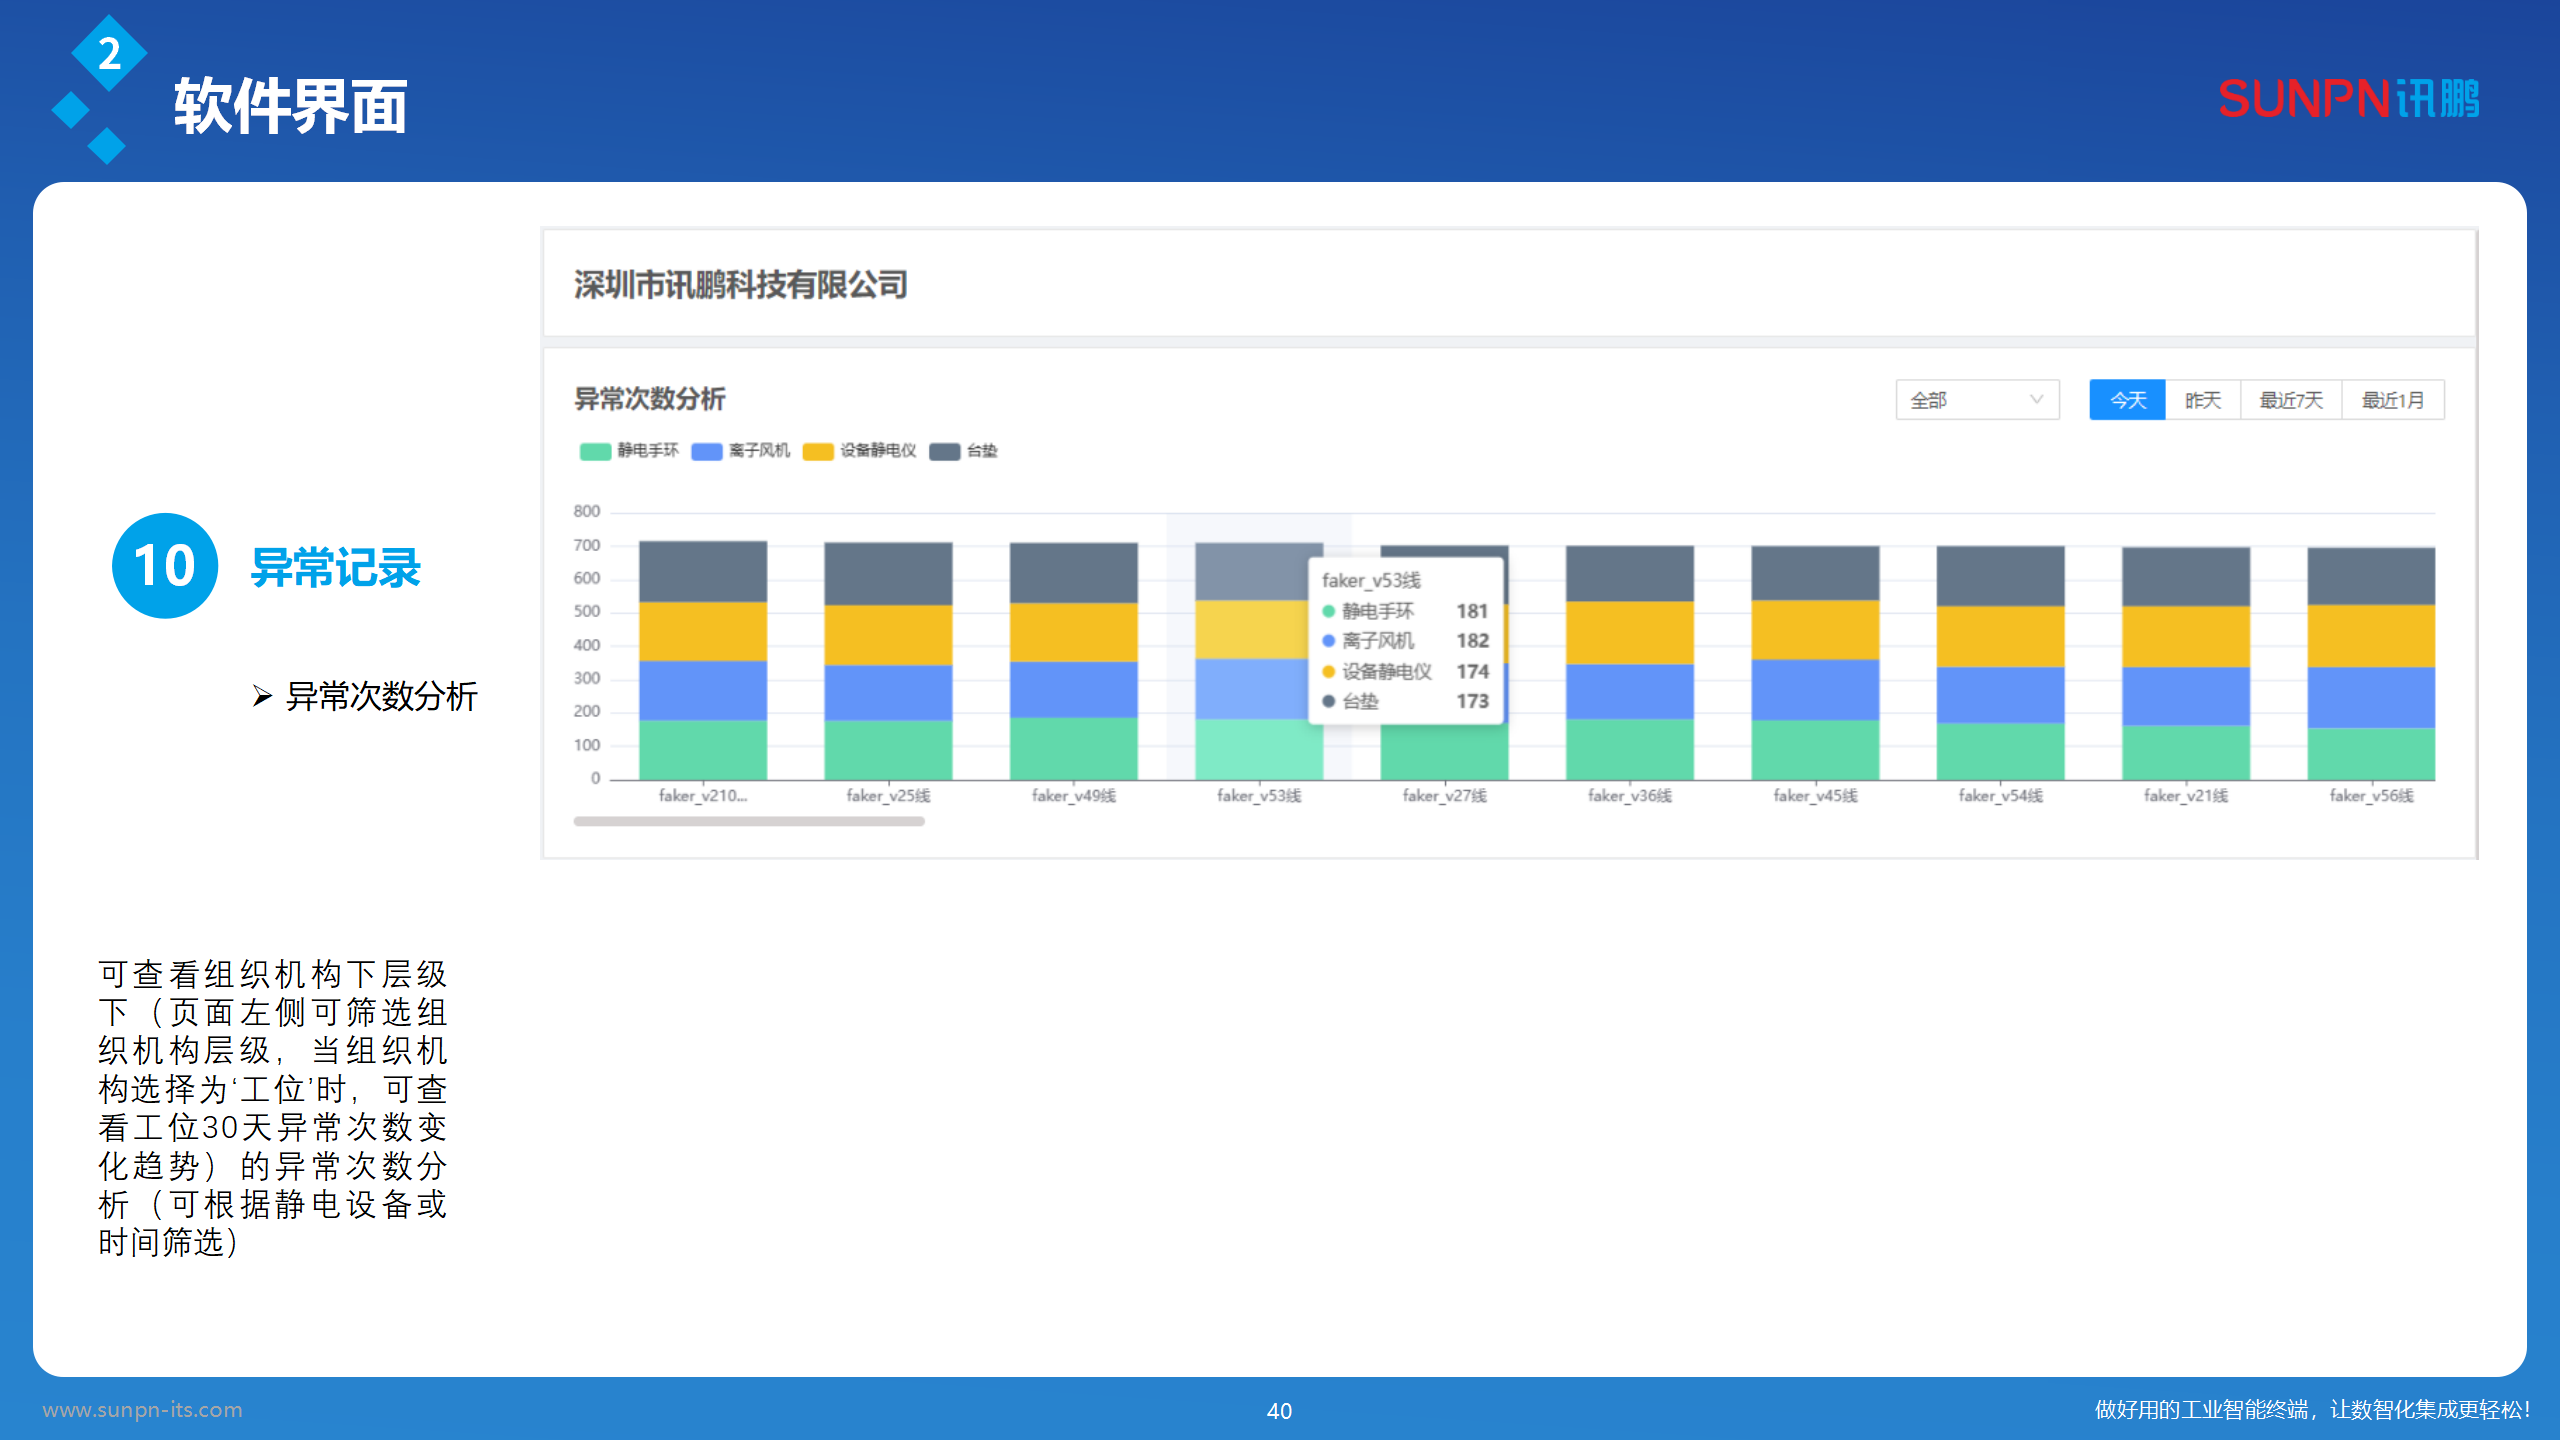Click the gray 台垫 segment of faker_v56线 bar

(2370, 576)
